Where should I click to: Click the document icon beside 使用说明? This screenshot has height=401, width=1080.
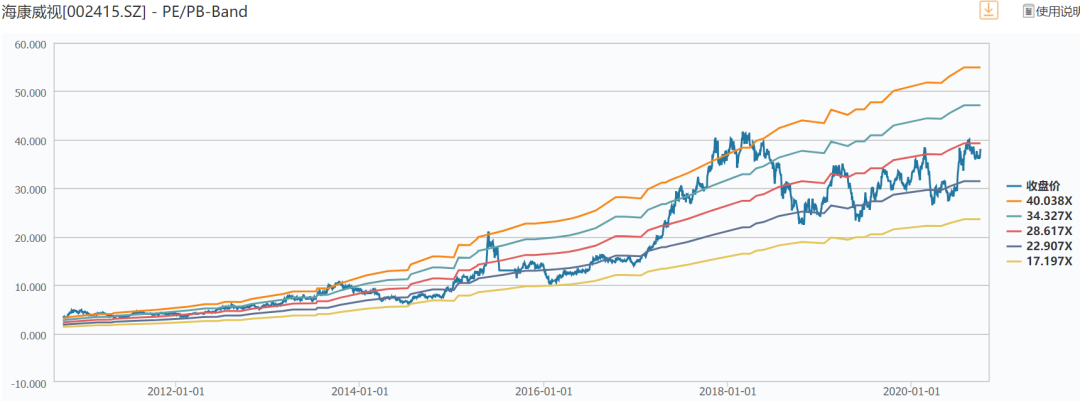(x=1028, y=11)
